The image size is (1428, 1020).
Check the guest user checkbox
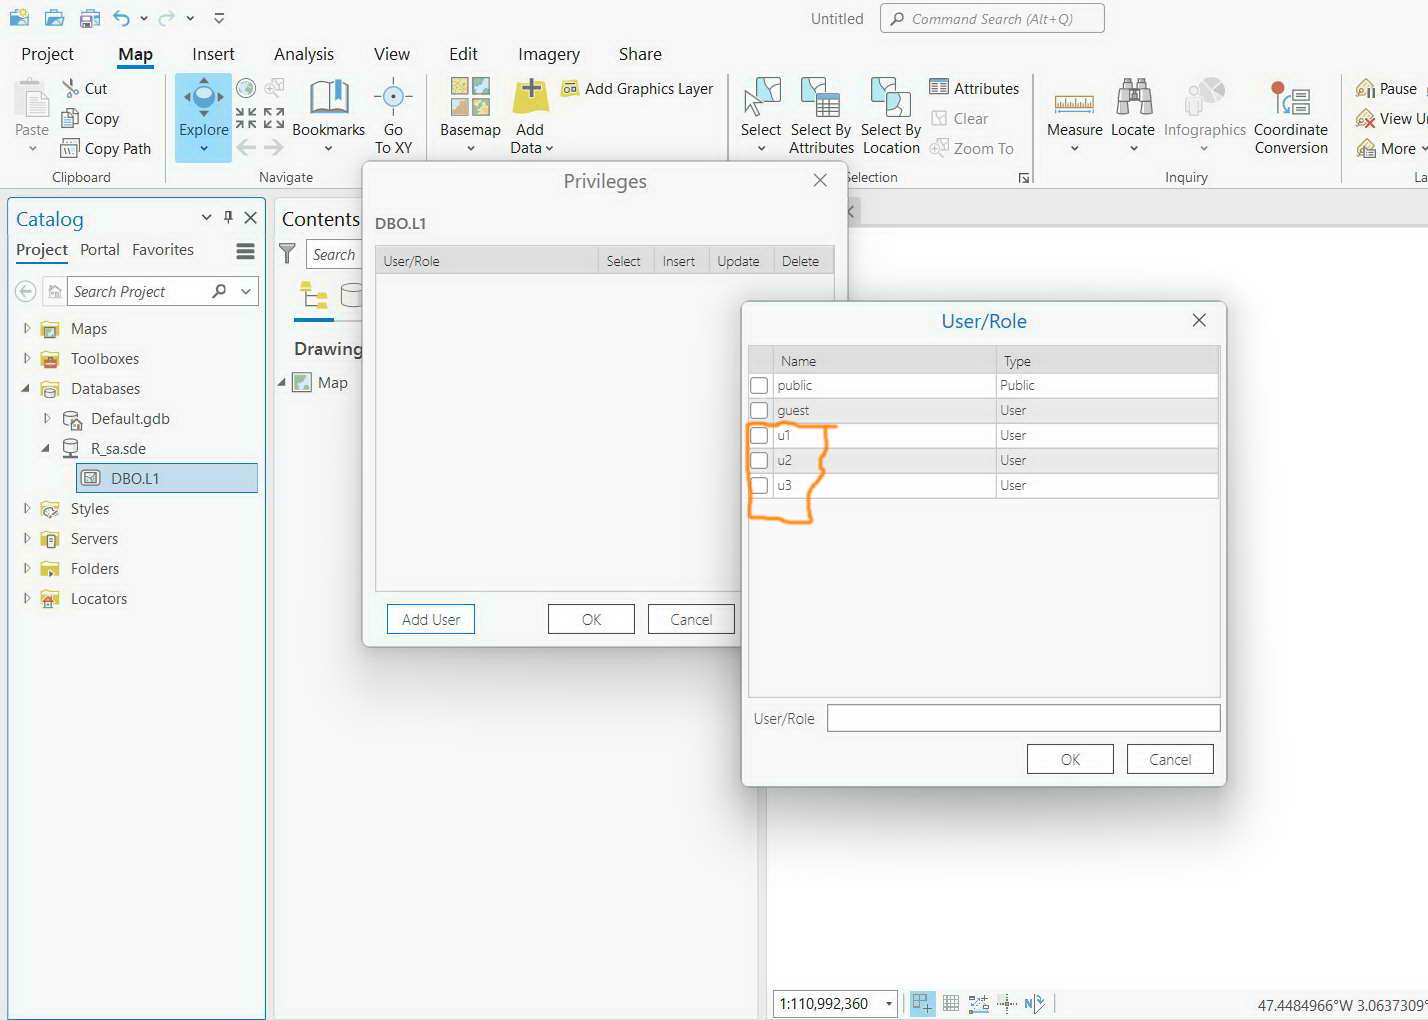759,410
